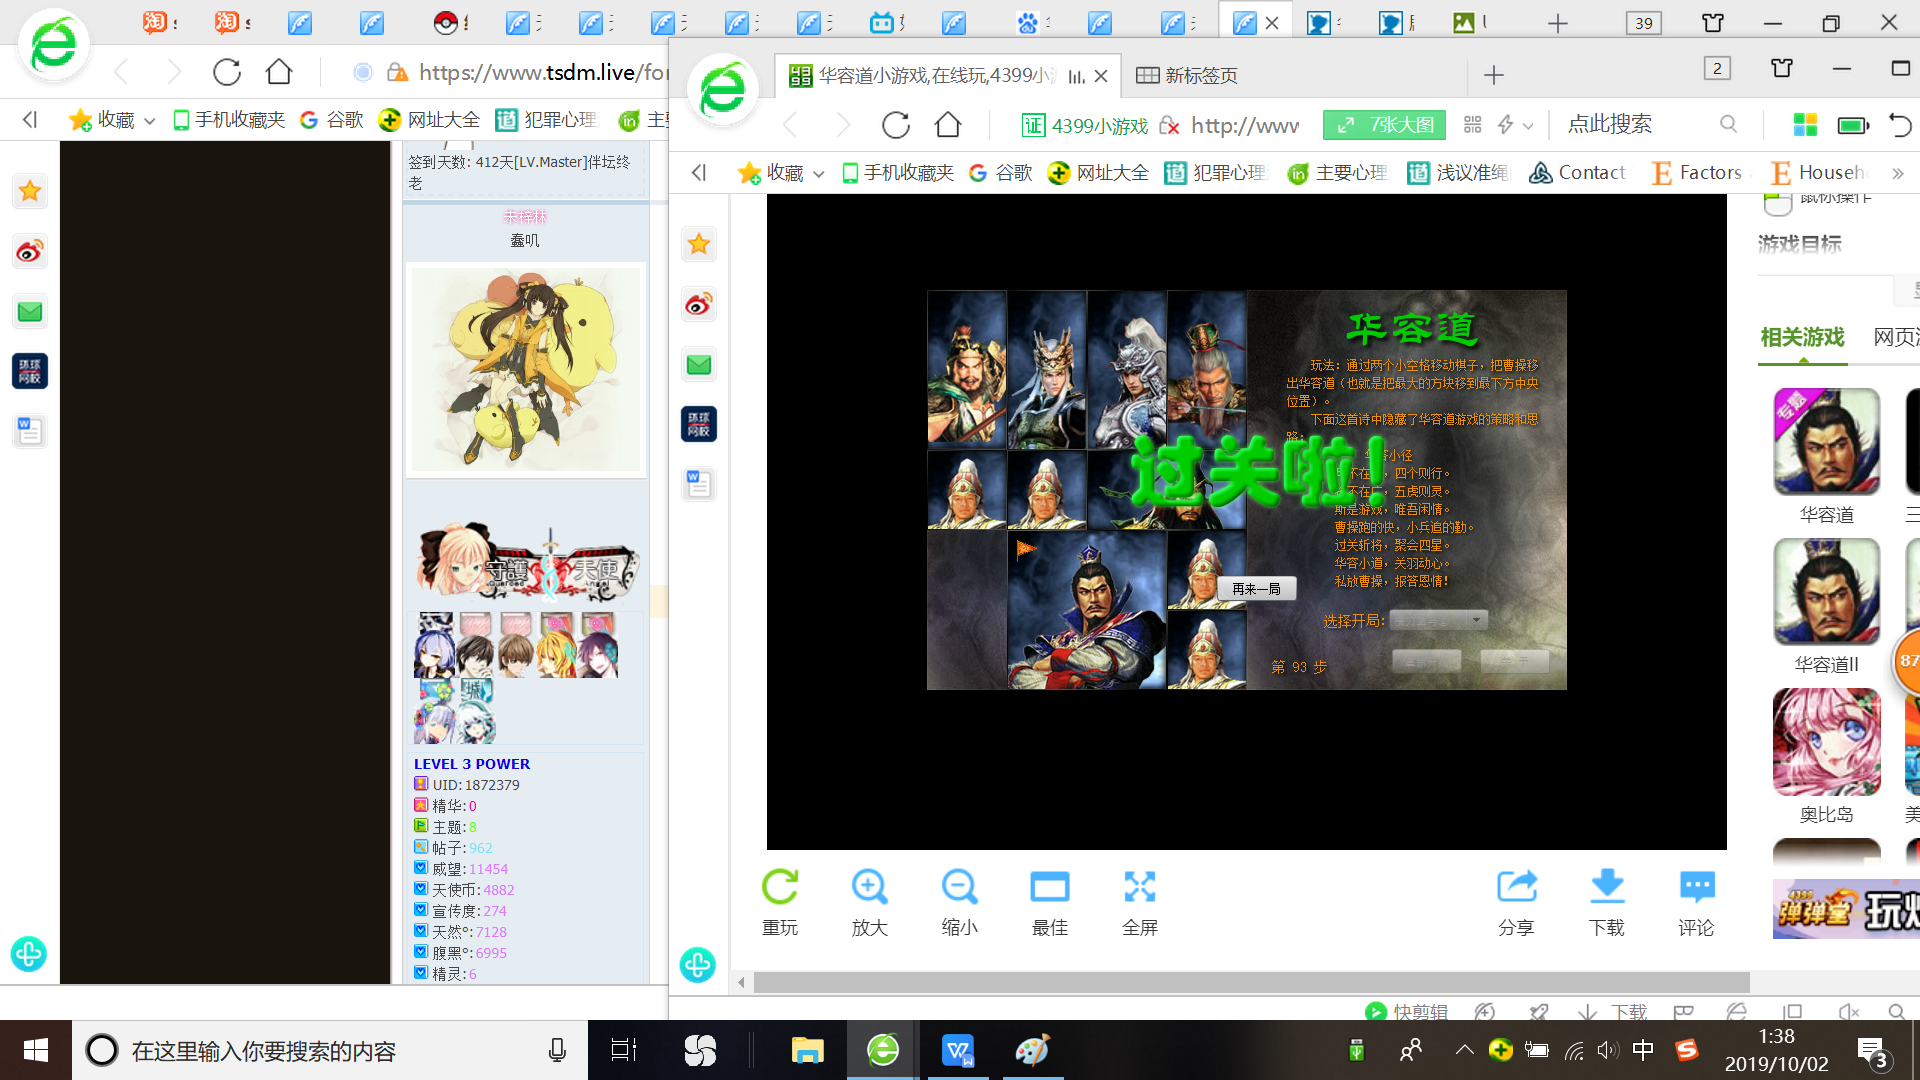The image size is (1920, 1080).
Task: Open favorites star in front window sidebar
Action: point(699,244)
